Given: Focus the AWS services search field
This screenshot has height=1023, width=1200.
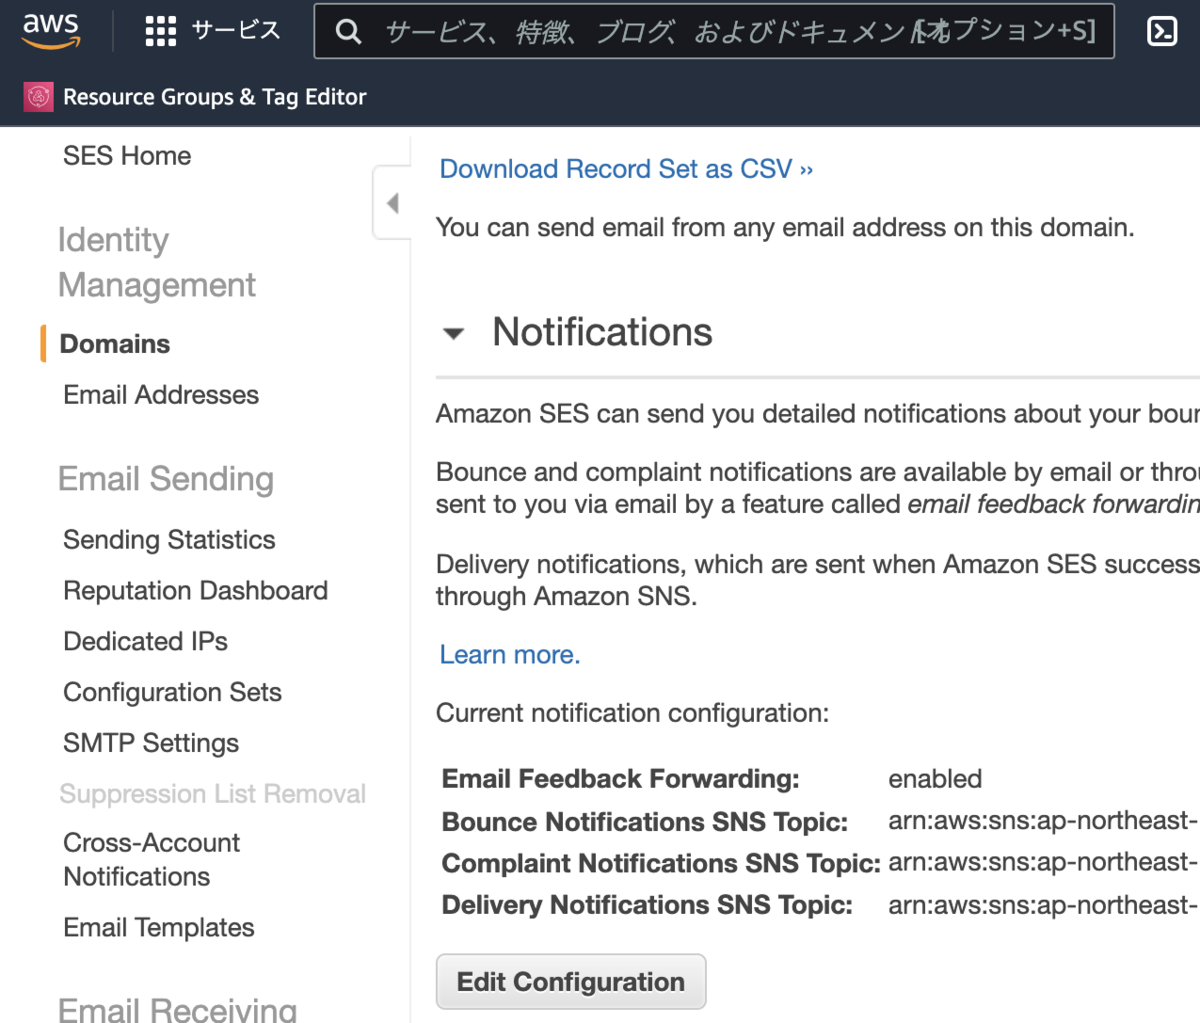Looking at the screenshot, I should pyautogui.click(x=714, y=31).
